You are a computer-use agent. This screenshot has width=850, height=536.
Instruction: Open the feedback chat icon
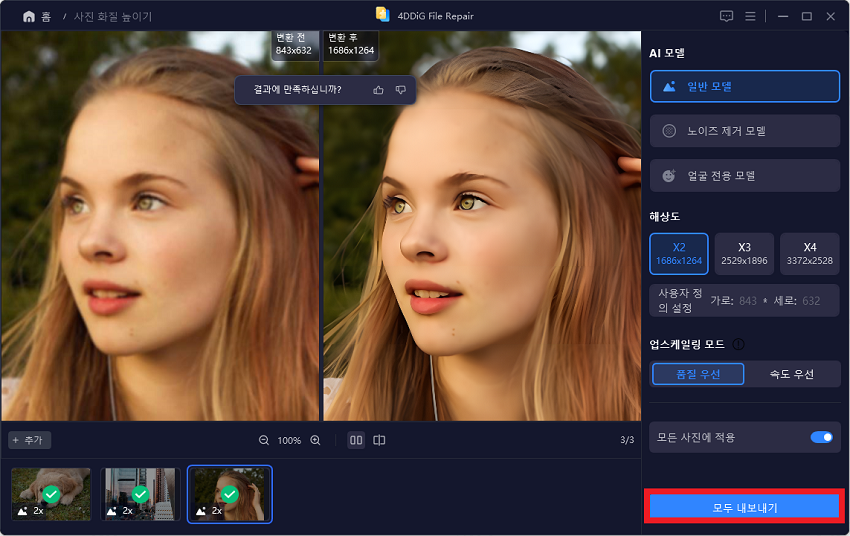(726, 16)
